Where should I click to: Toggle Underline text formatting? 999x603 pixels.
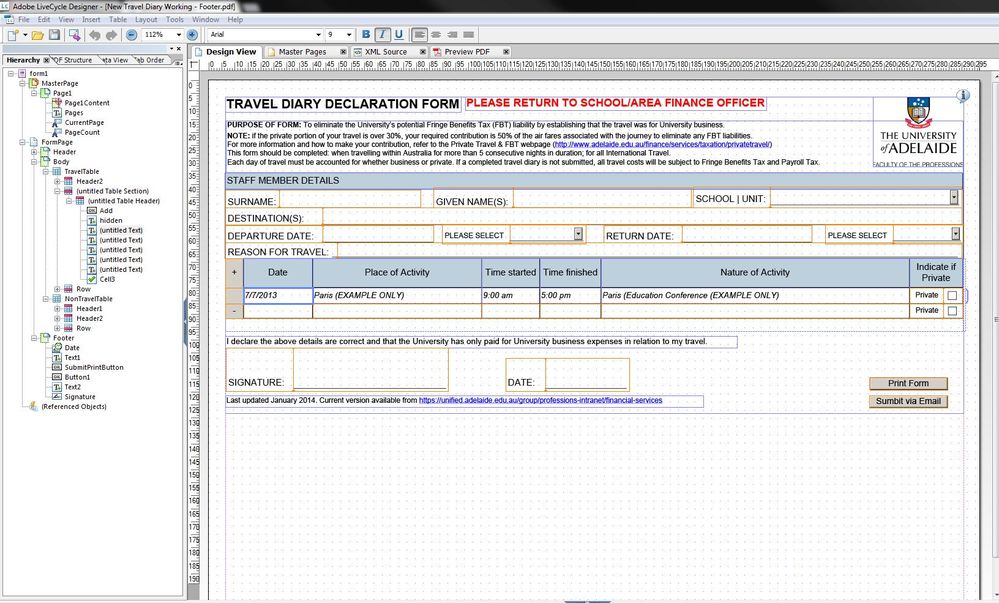[x=399, y=35]
